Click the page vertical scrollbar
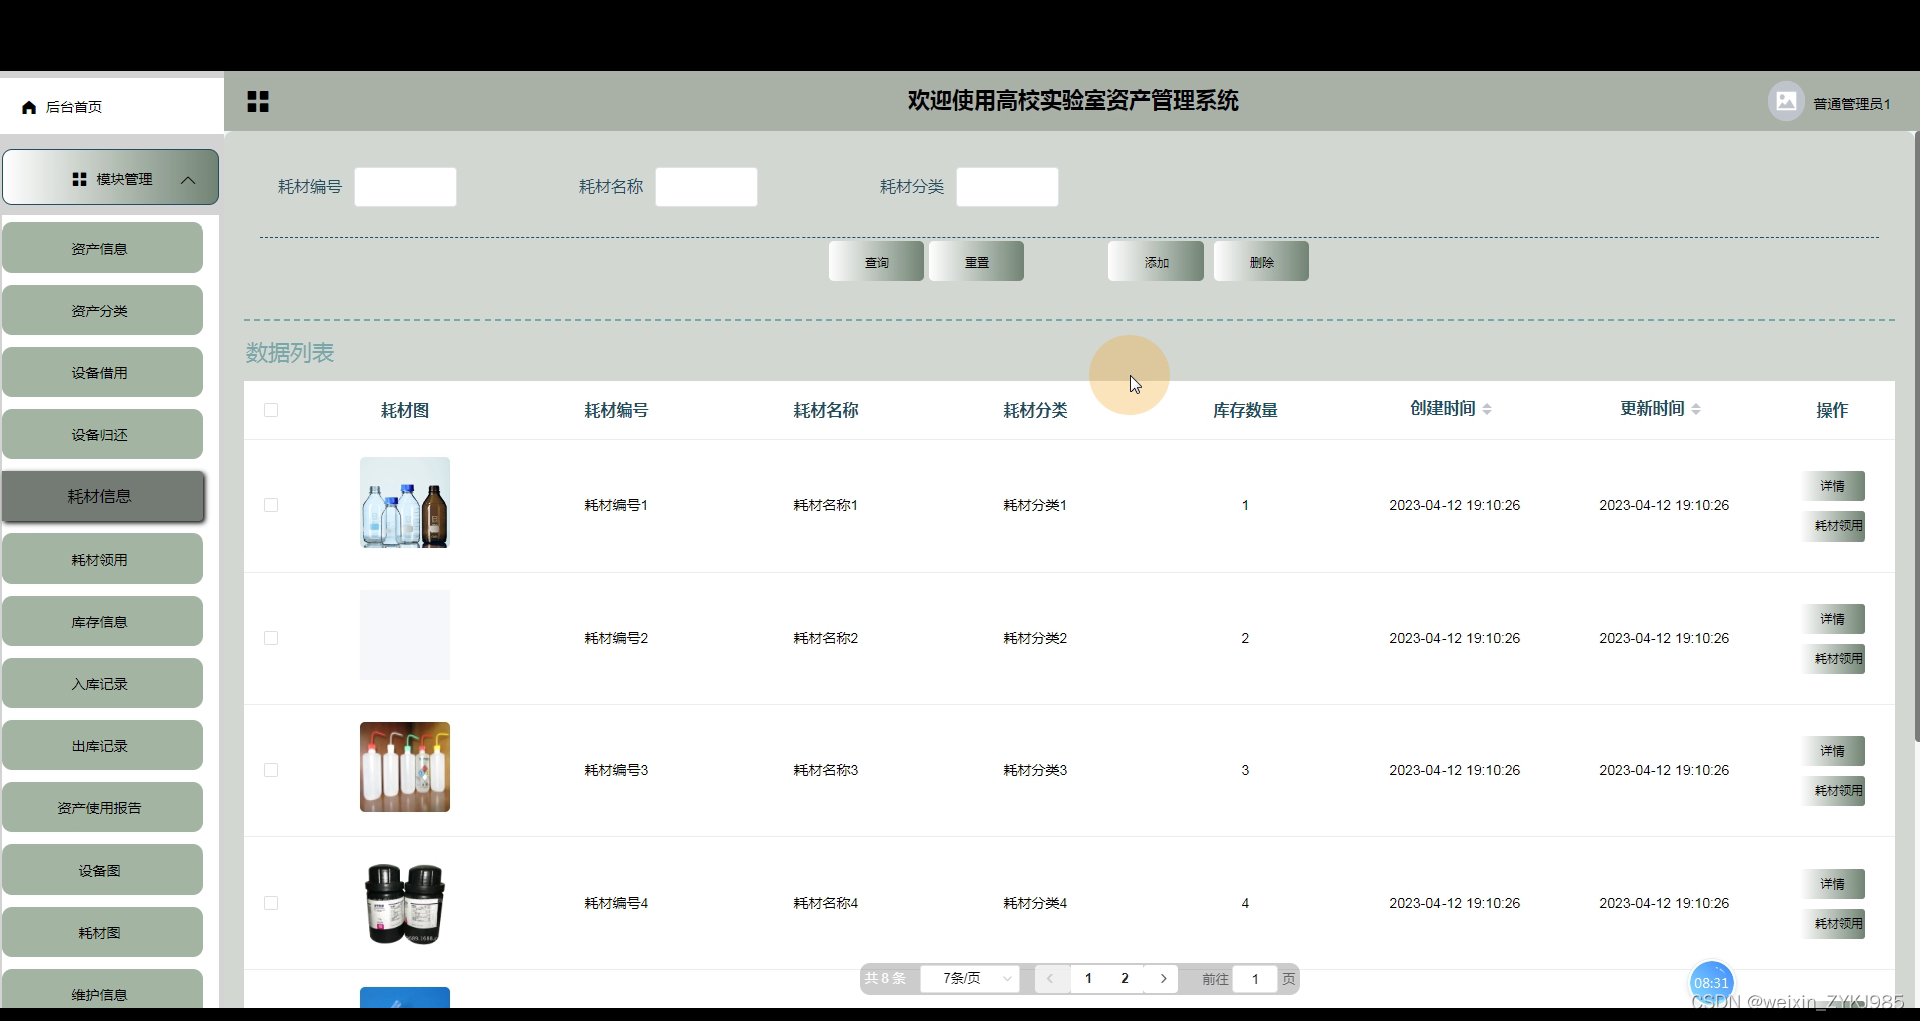 coord(1916,437)
